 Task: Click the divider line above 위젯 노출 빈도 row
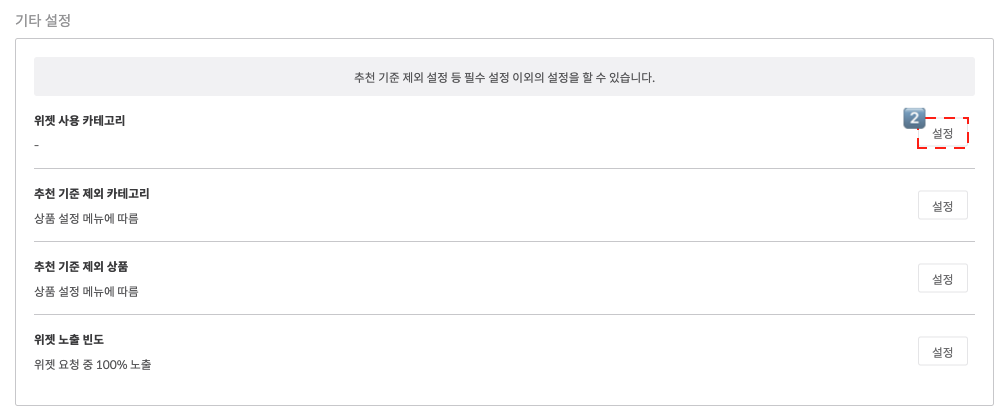click(x=504, y=315)
